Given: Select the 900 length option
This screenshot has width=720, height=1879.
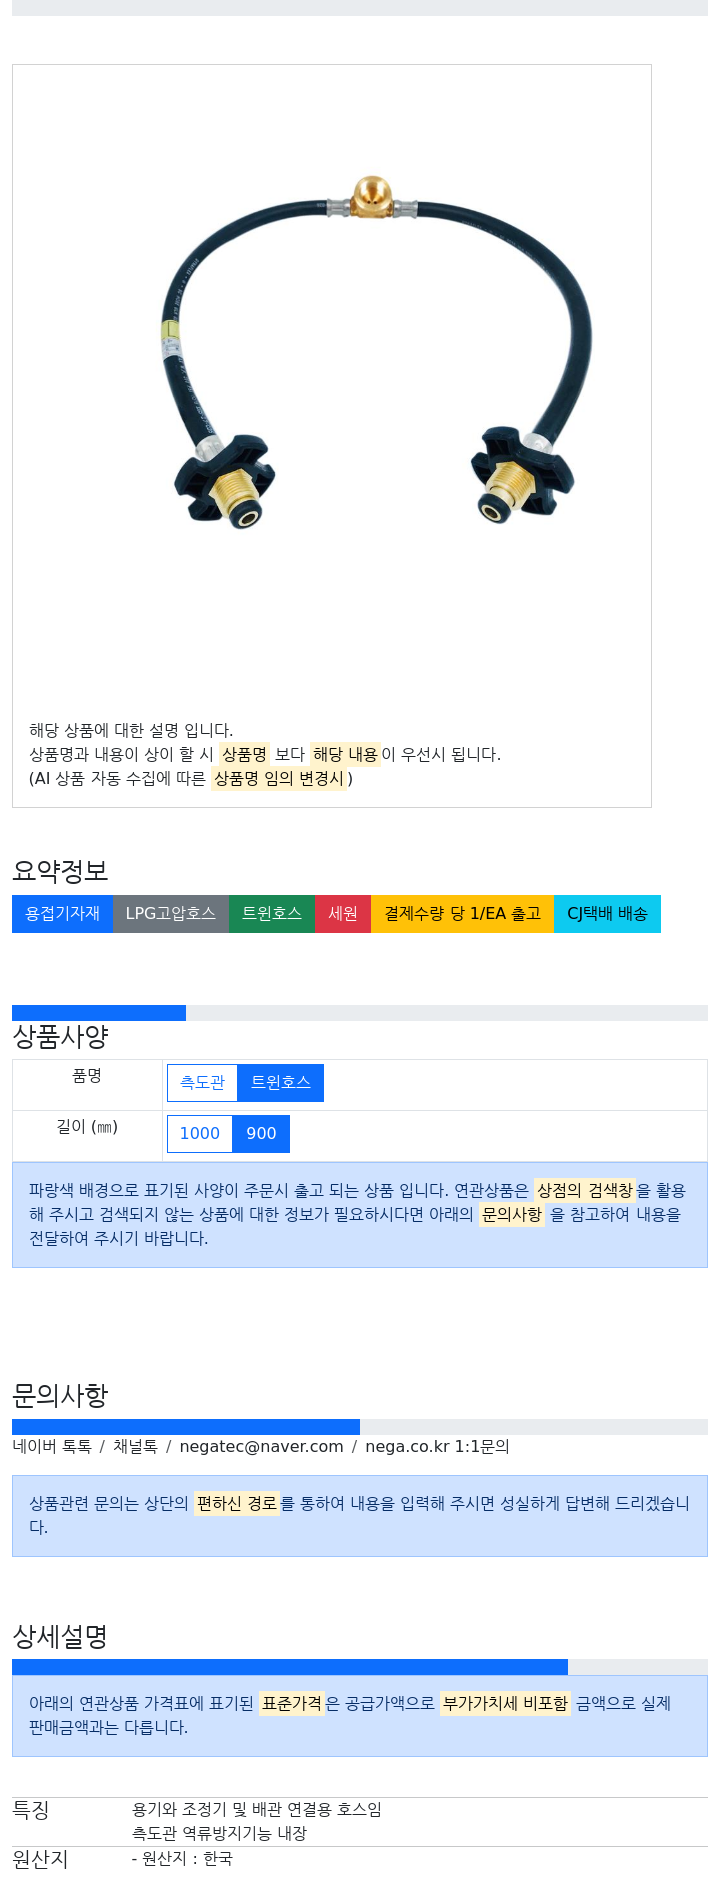Looking at the screenshot, I should tap(261, 1133).
